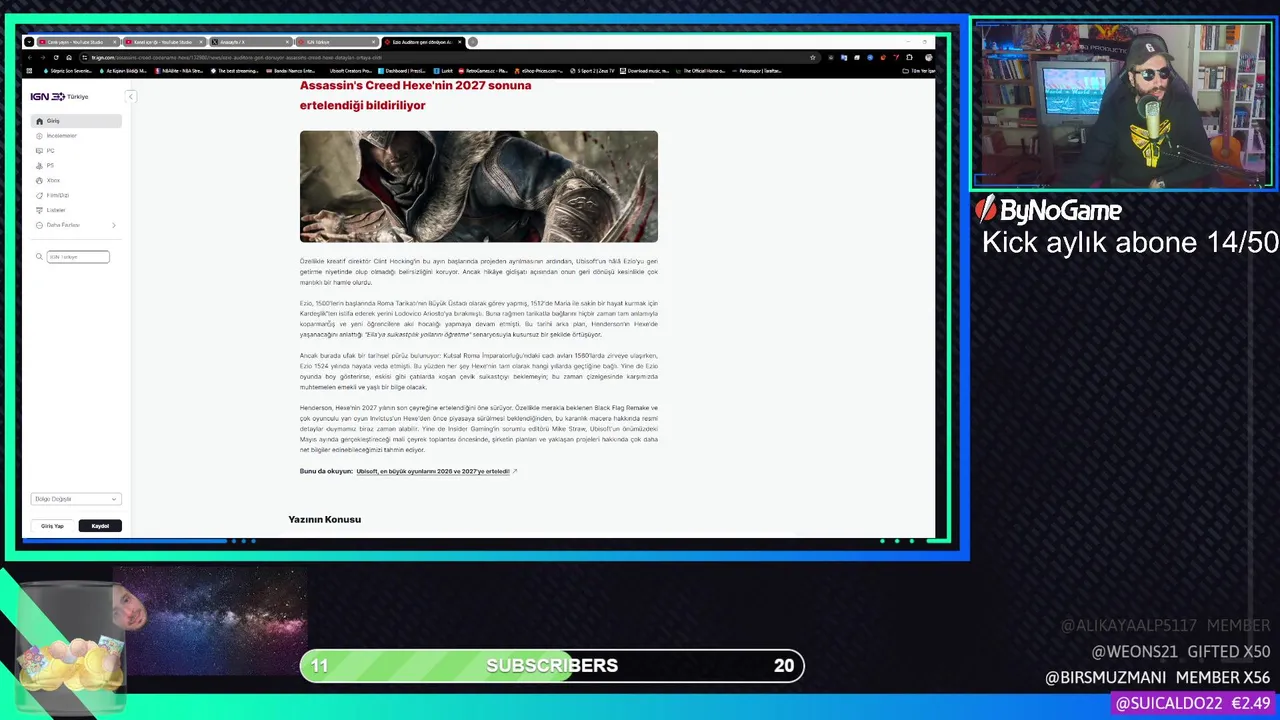Expand Daha Fazlası with its arrow
The width and height of the screenshot is (1280, 720).
coord(113,225)
